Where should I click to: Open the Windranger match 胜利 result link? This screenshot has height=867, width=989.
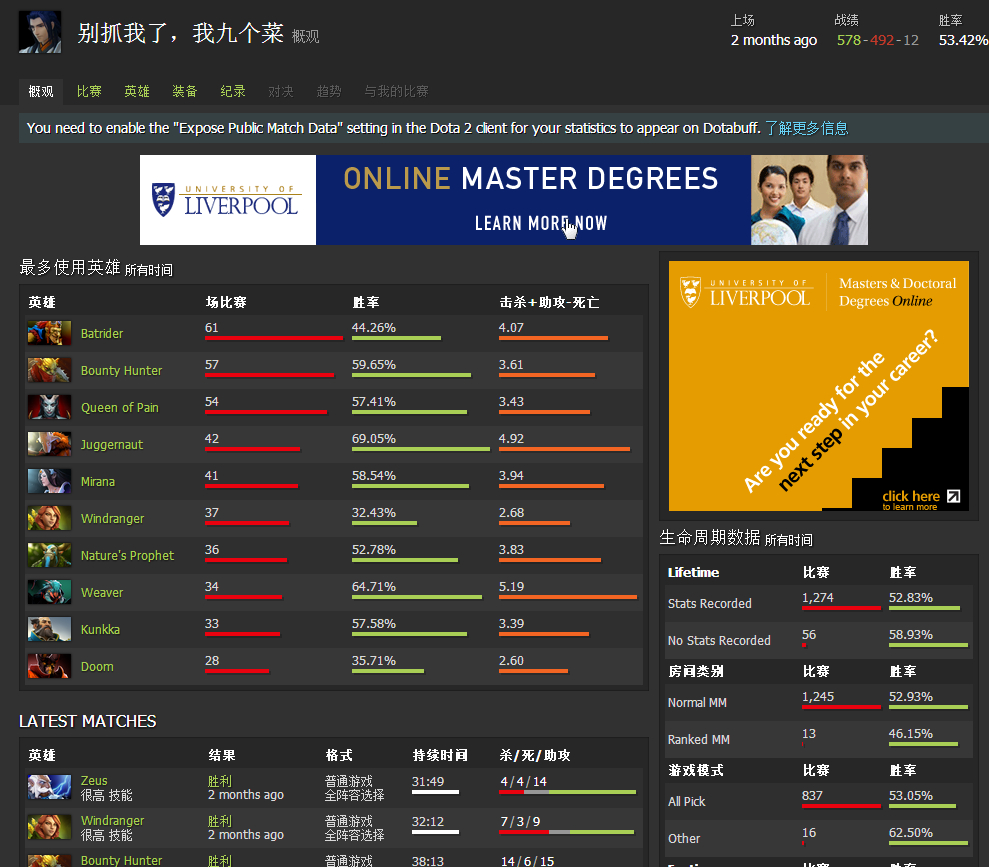click(x=219, y=820)
